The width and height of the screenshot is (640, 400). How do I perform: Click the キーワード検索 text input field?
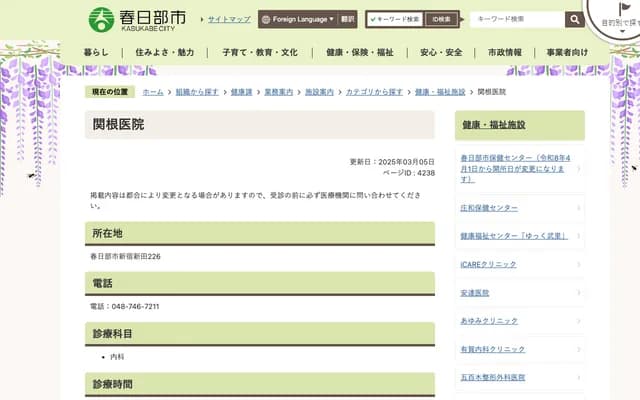[516, 19]
